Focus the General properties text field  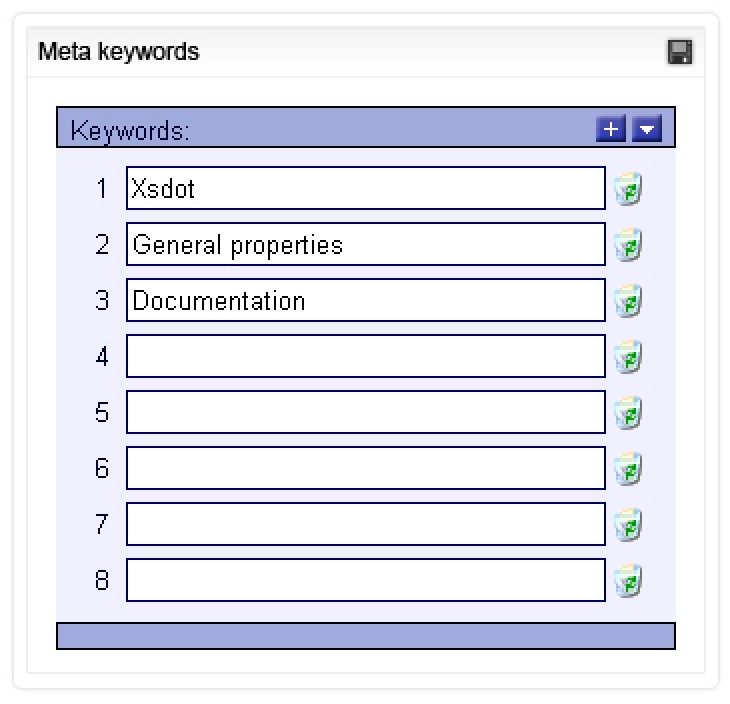pos(365,244)
